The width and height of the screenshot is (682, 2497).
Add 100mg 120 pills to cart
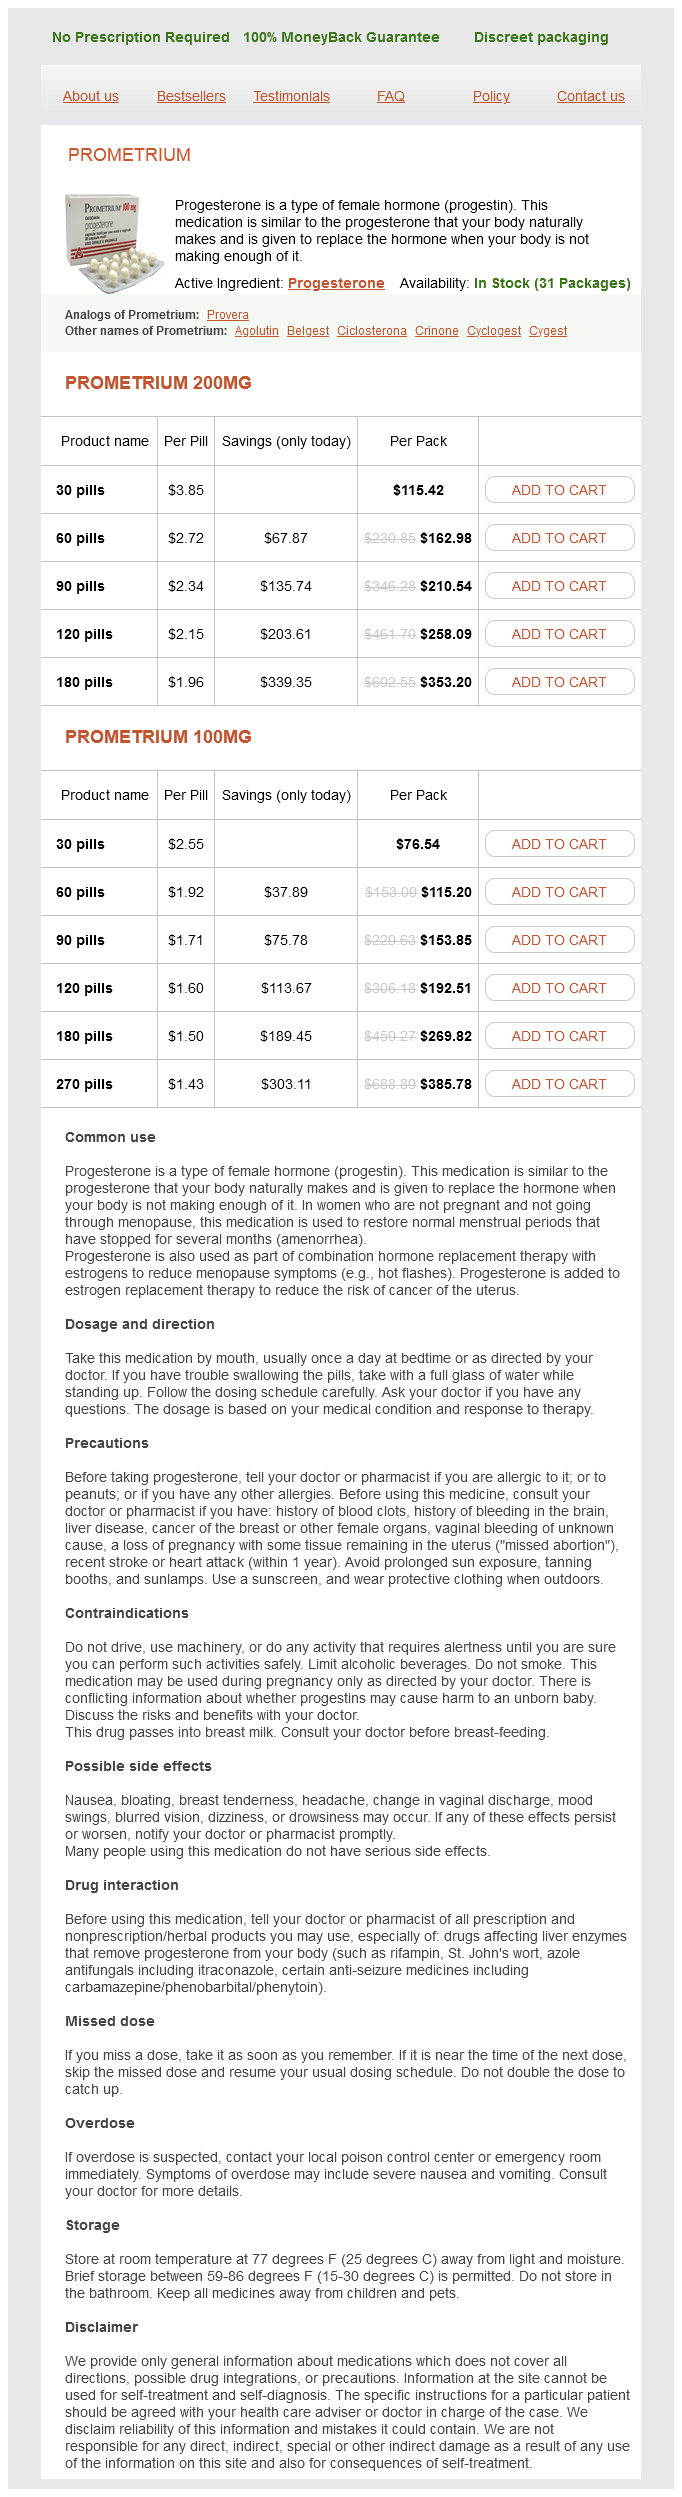(559, 988)
